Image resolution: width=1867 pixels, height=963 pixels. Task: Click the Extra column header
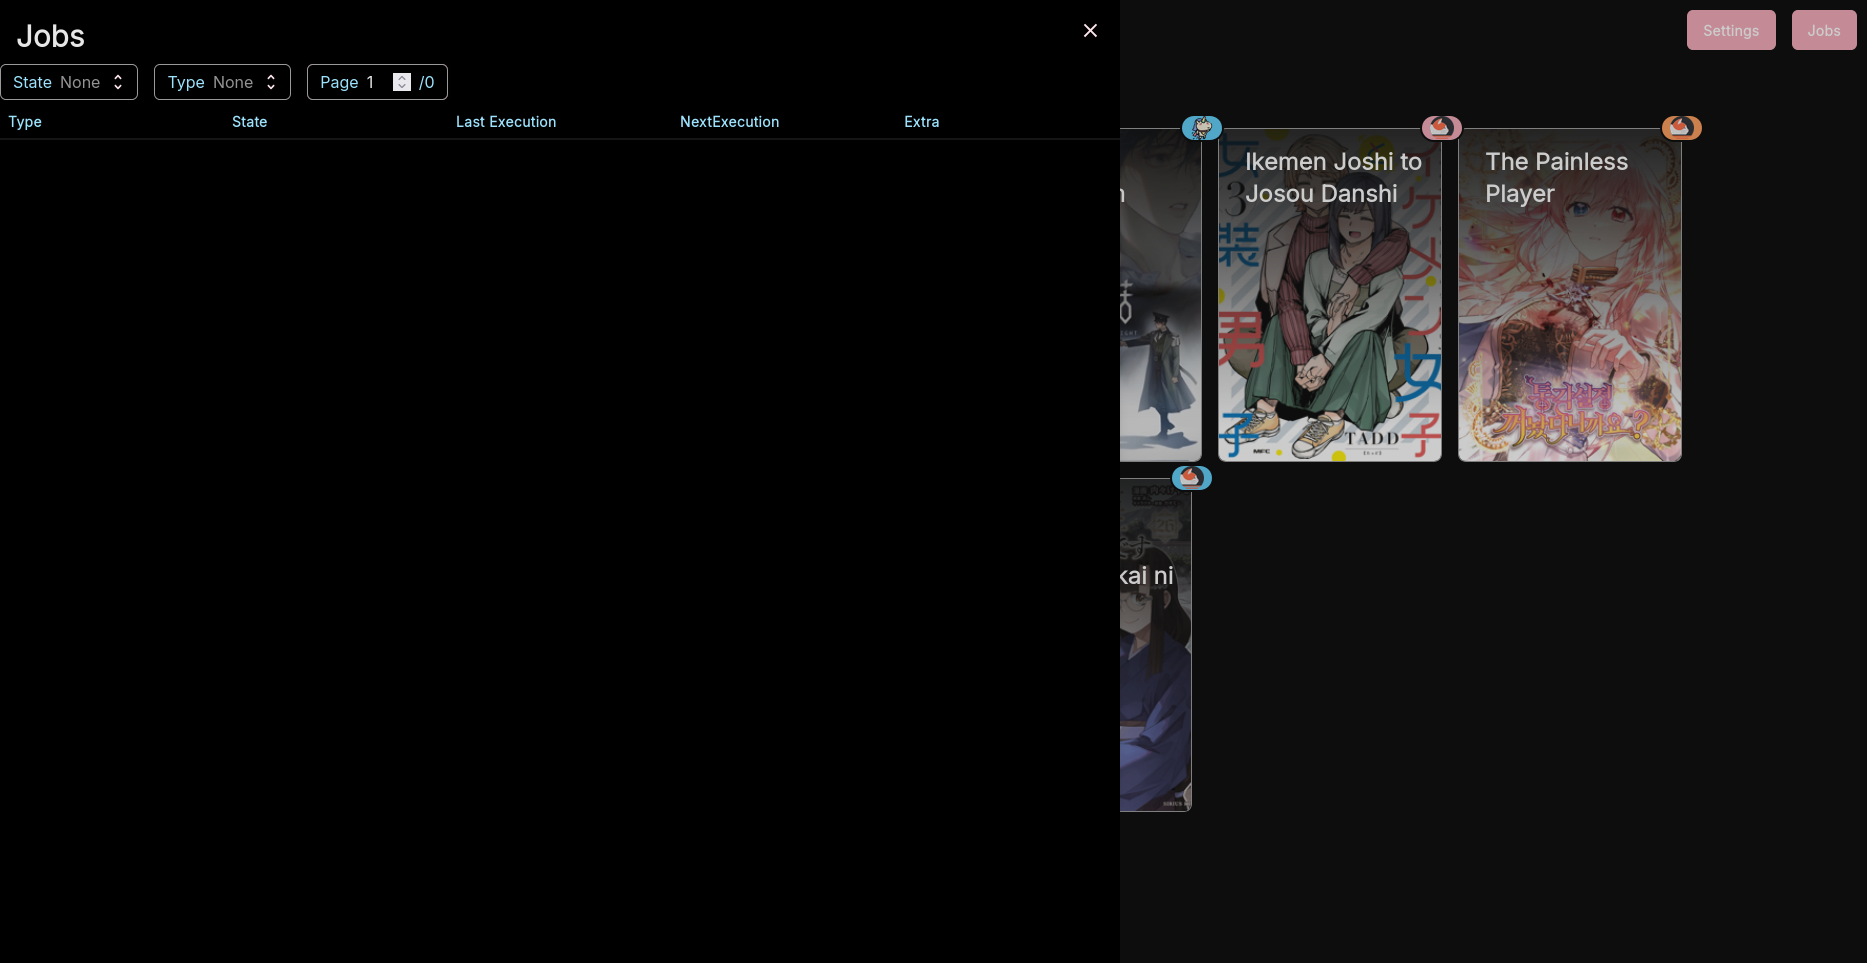[x=921, y=122]
